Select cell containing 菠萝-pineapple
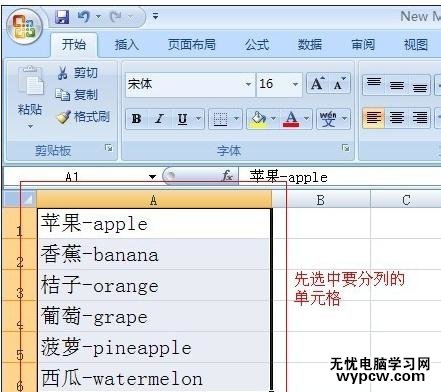The height and width of the screenshot is (392, 441). (x=154, y=347)
